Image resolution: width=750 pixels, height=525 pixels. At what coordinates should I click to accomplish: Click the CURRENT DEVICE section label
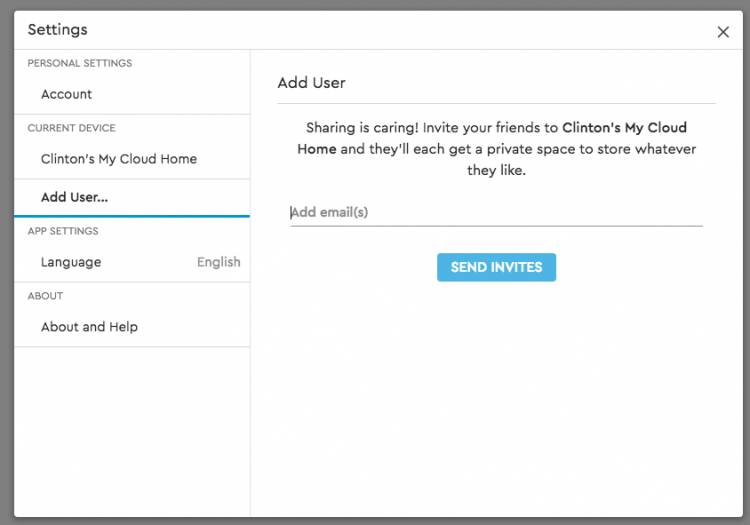71,128
